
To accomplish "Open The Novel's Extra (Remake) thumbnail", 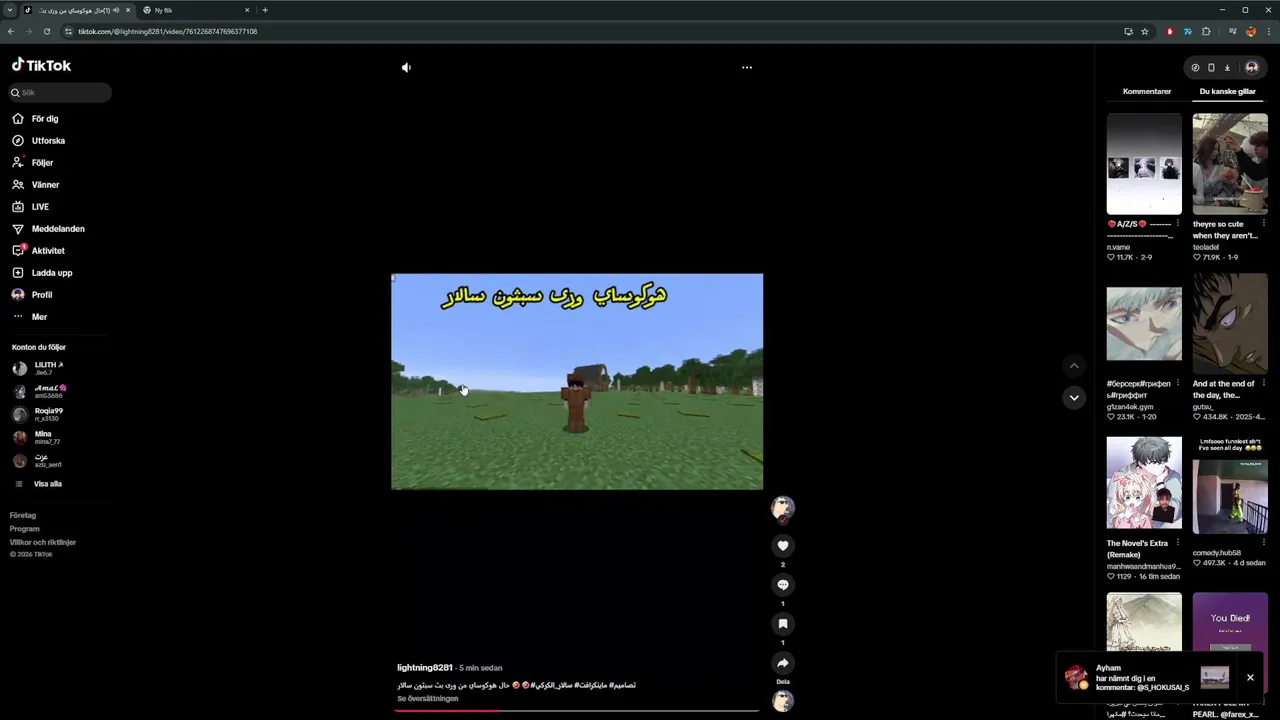I will (1144, 482).
